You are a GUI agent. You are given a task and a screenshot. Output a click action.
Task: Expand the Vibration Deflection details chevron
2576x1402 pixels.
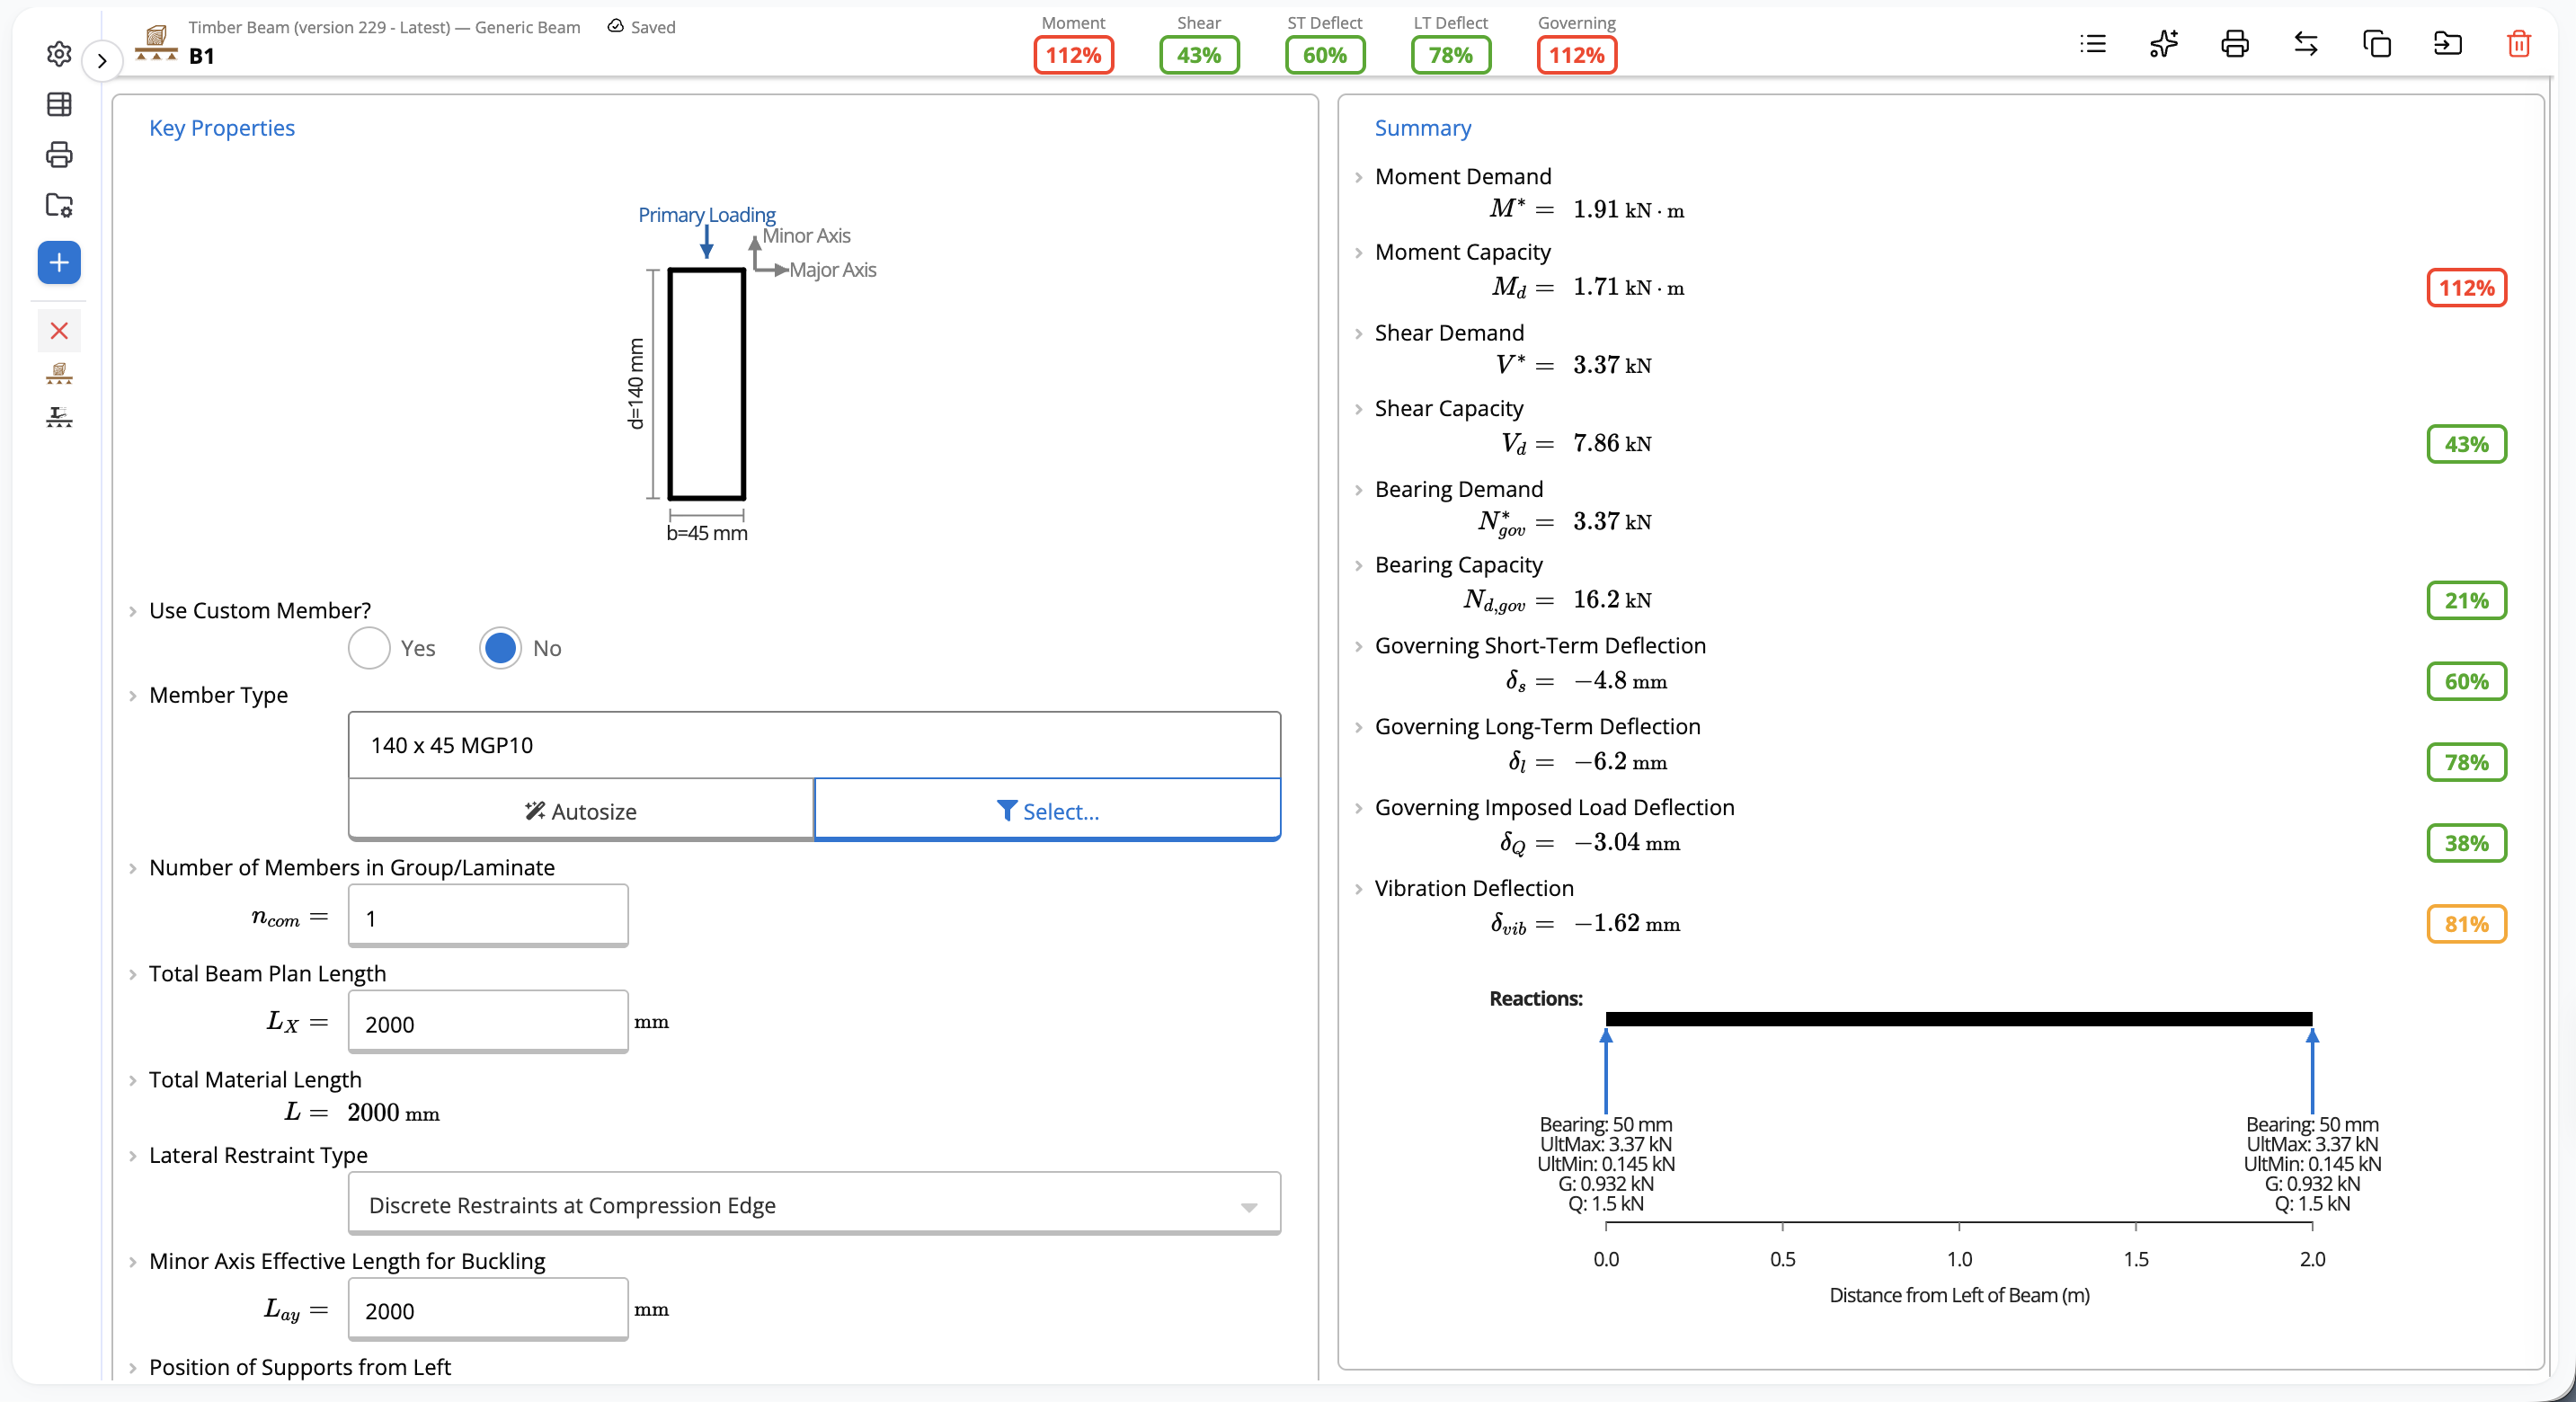(1359, 889)
